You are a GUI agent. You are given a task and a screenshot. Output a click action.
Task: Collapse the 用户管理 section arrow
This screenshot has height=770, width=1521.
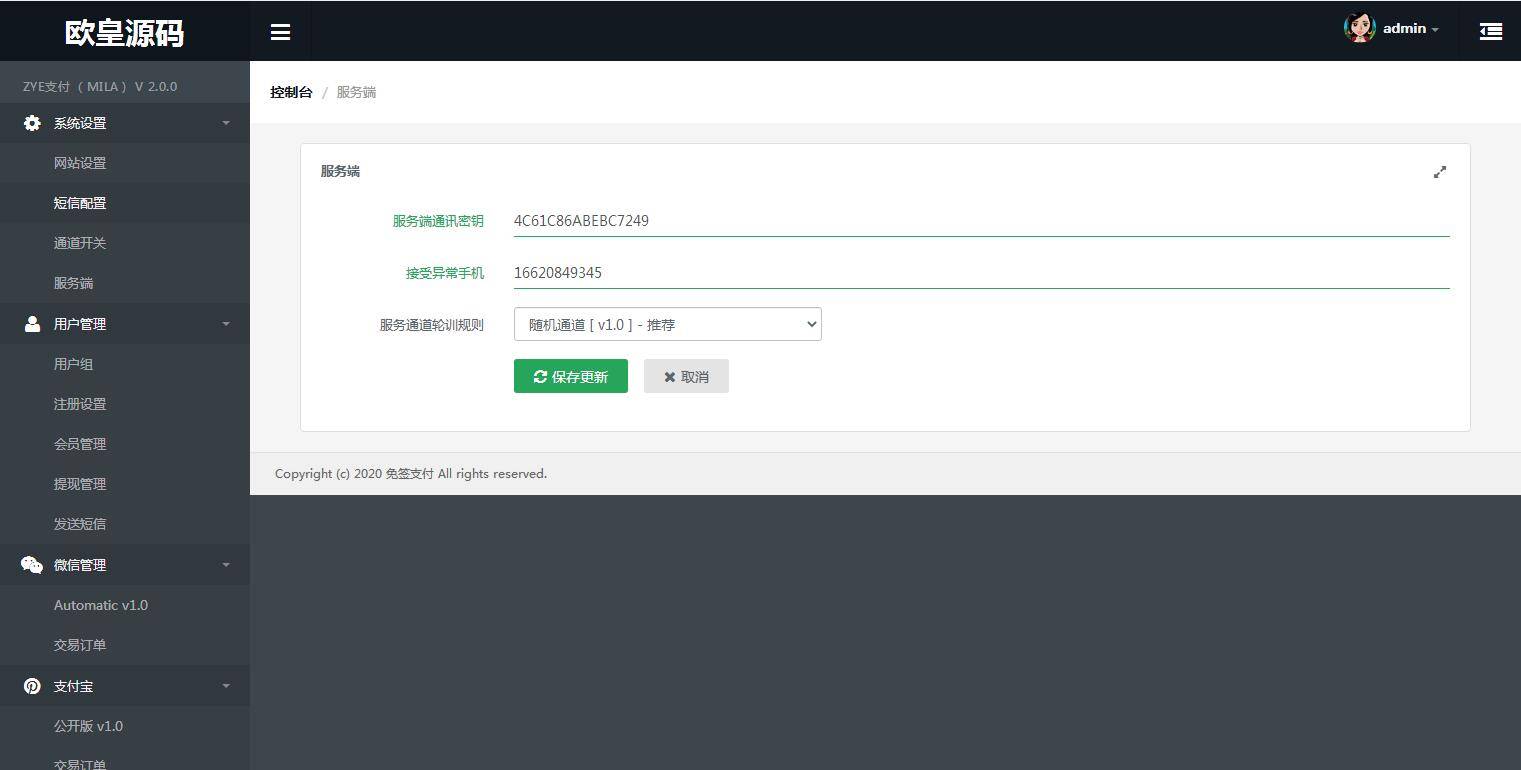click(x=226, y=324)
